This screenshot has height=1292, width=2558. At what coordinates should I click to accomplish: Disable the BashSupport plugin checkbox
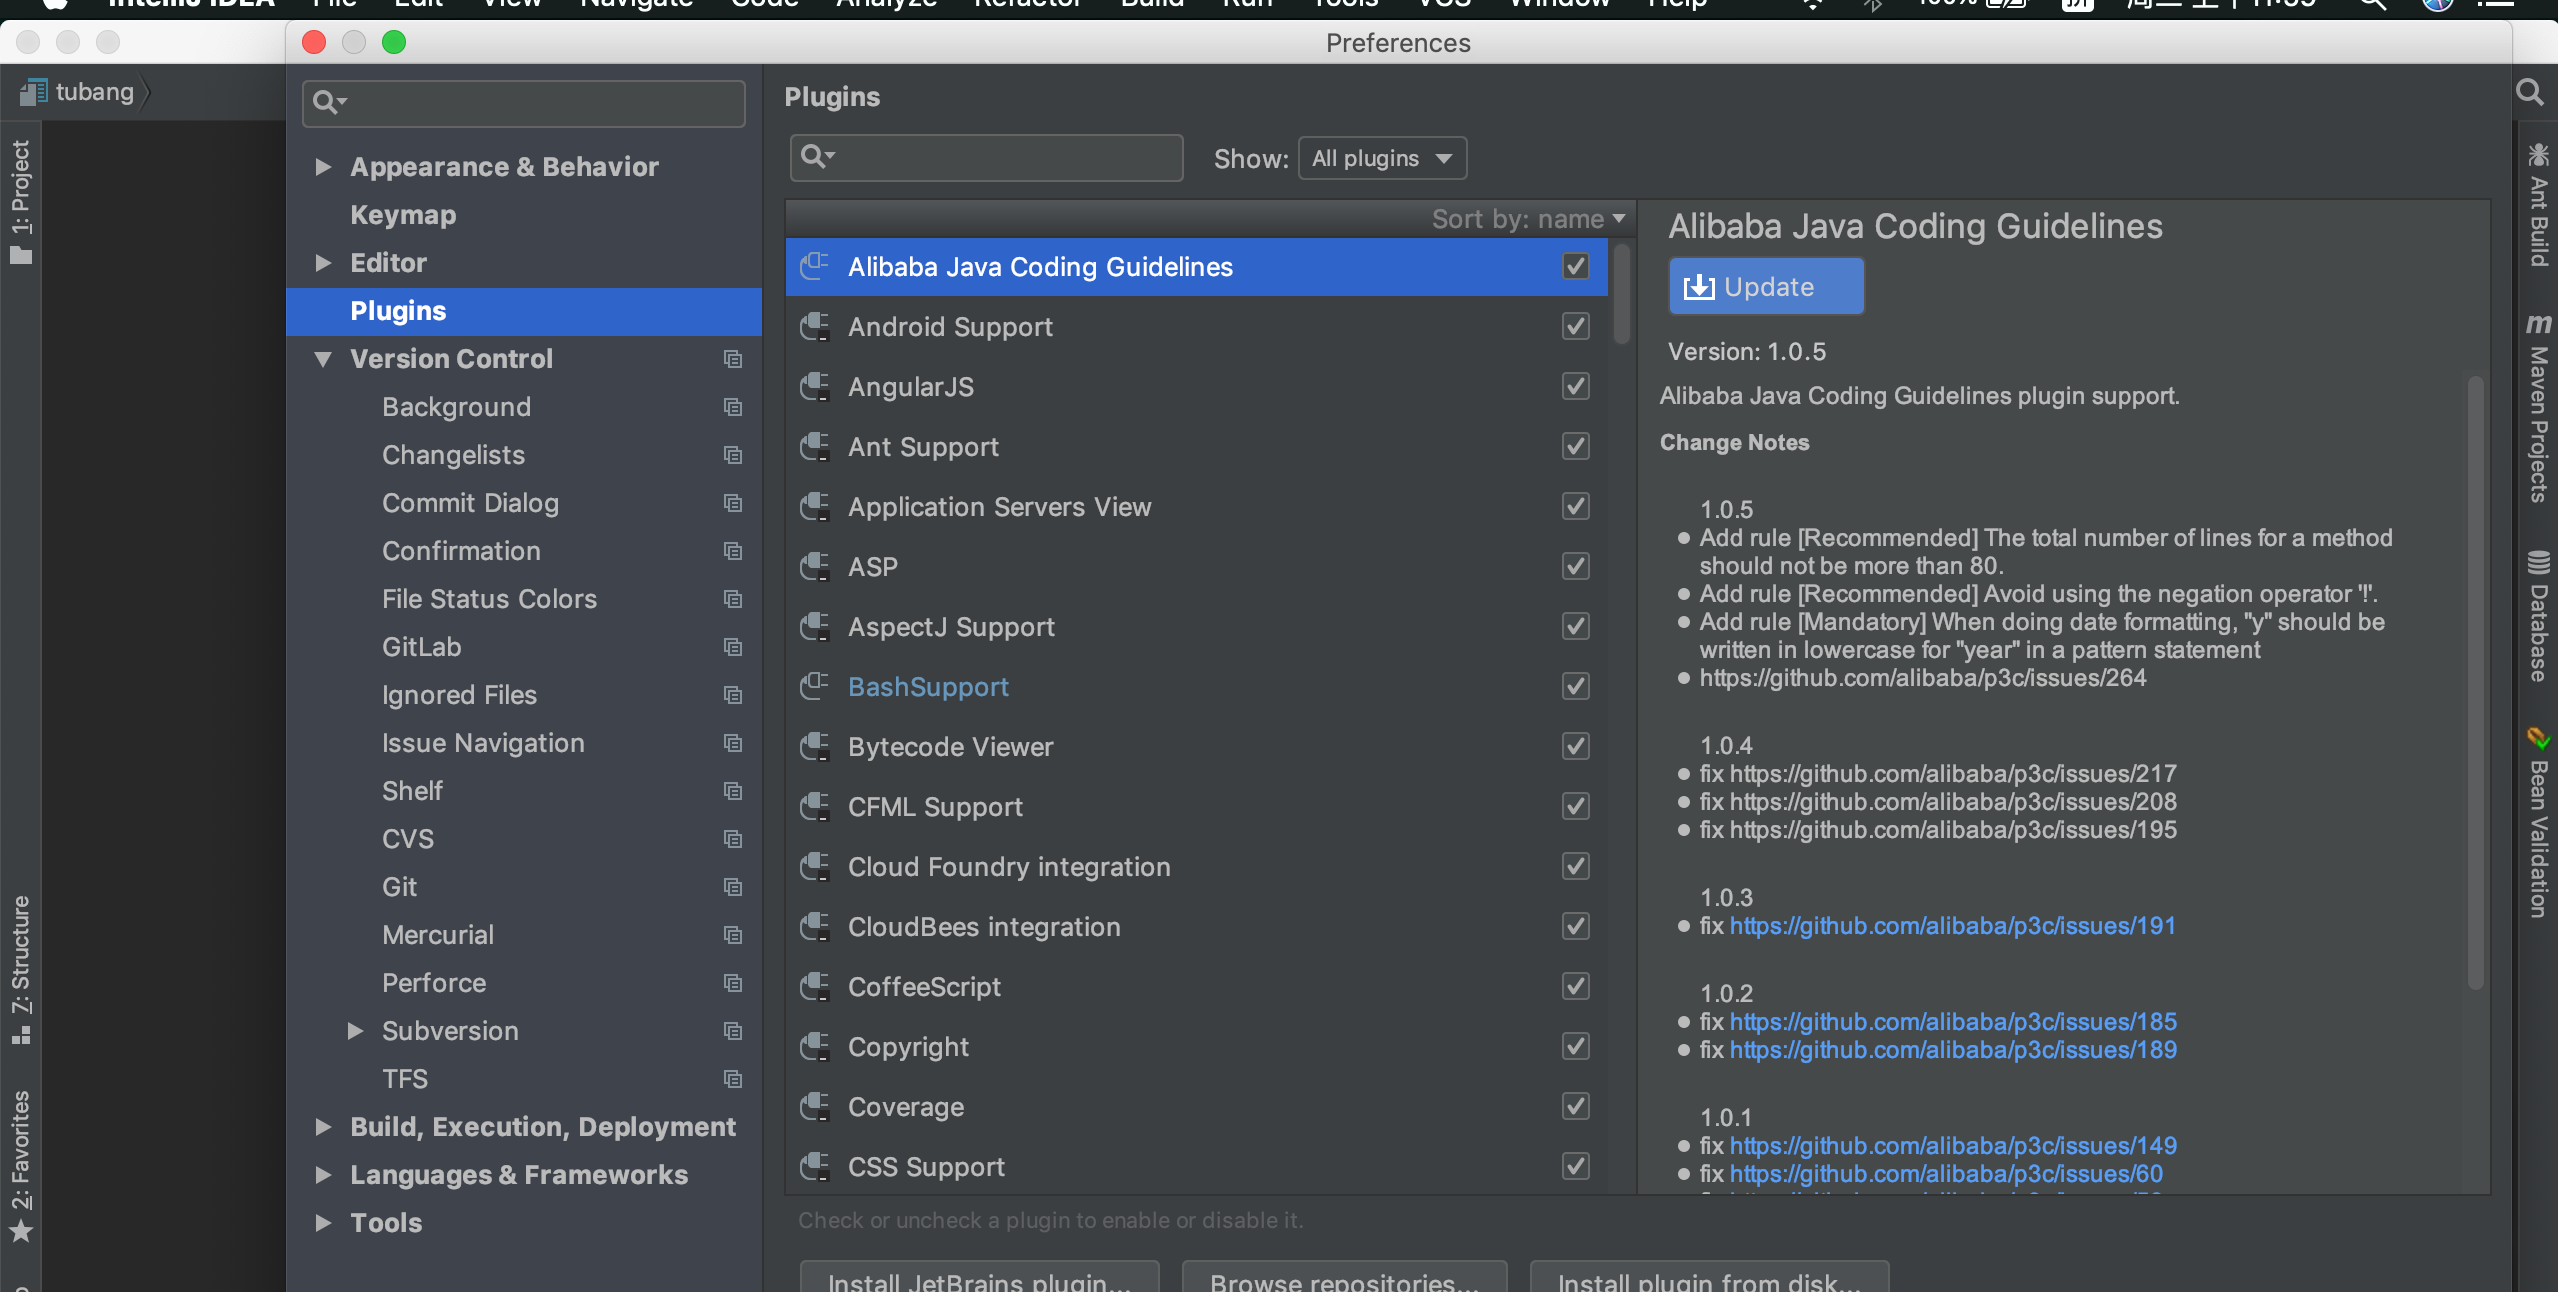[x=1575, y=687]
